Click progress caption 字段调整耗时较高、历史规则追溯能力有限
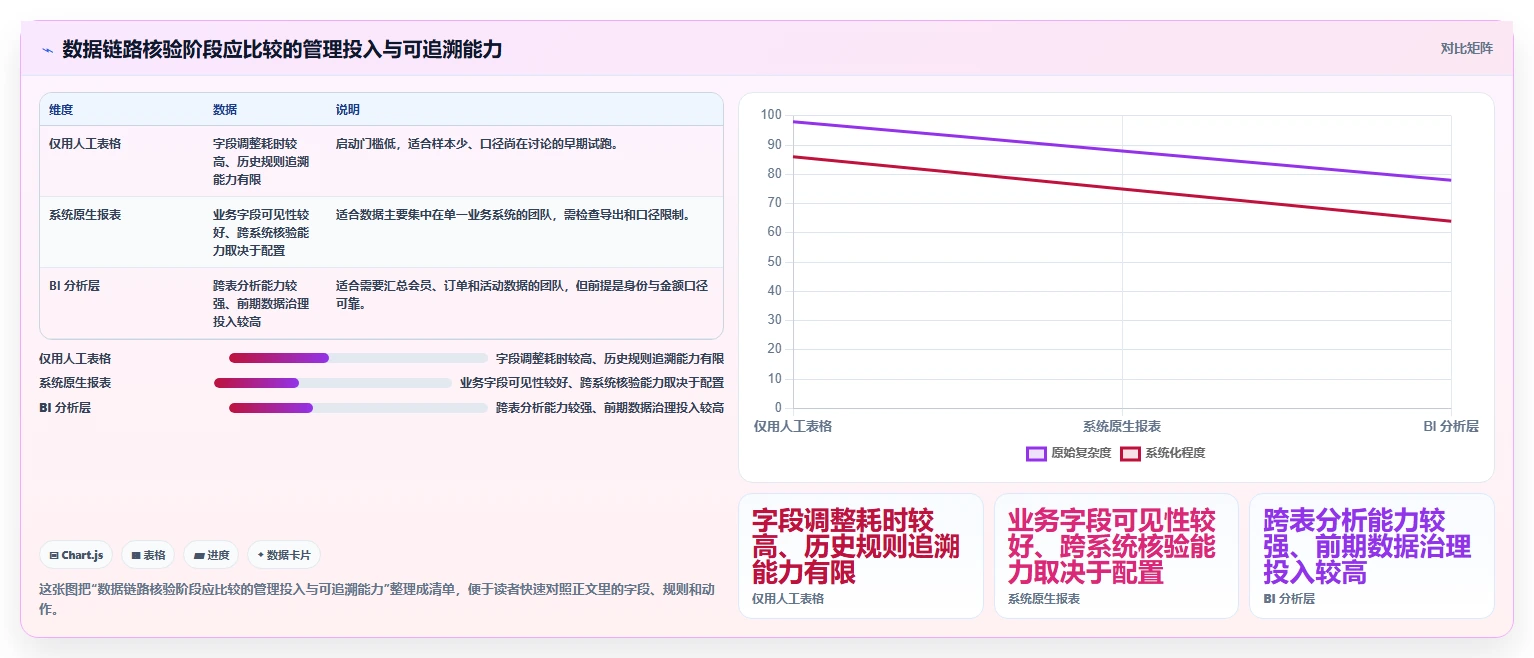 coord(610,358)
